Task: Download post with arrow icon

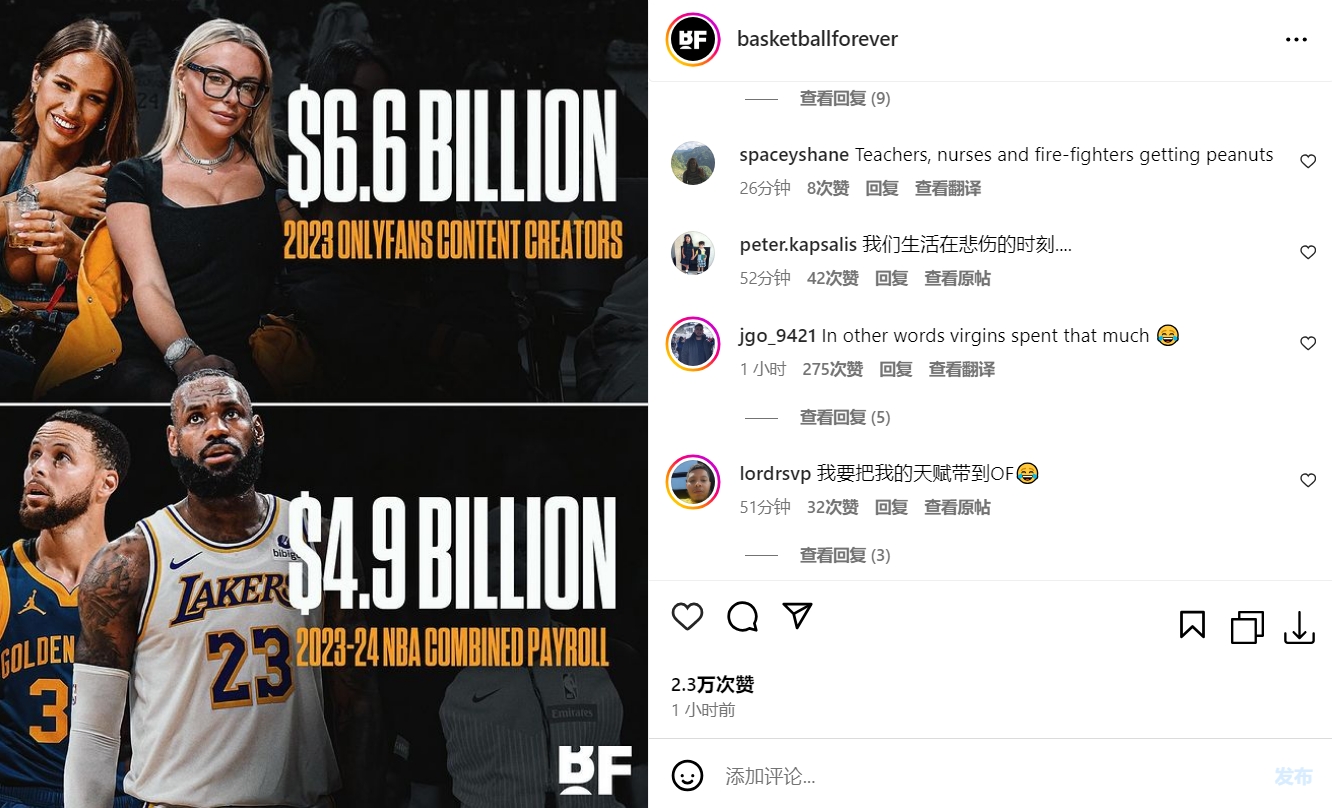Action: tap(1299, 627)
